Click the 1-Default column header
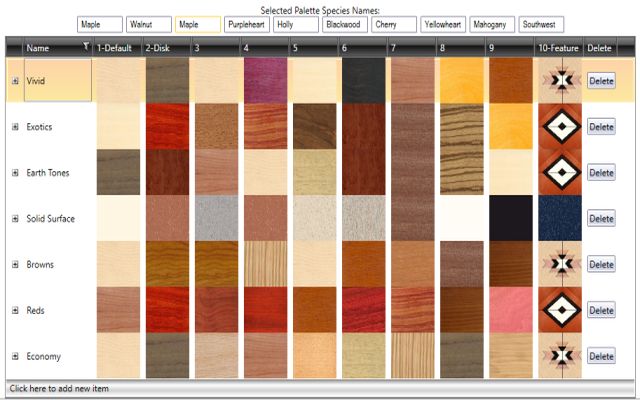 [x=117, y=47]
